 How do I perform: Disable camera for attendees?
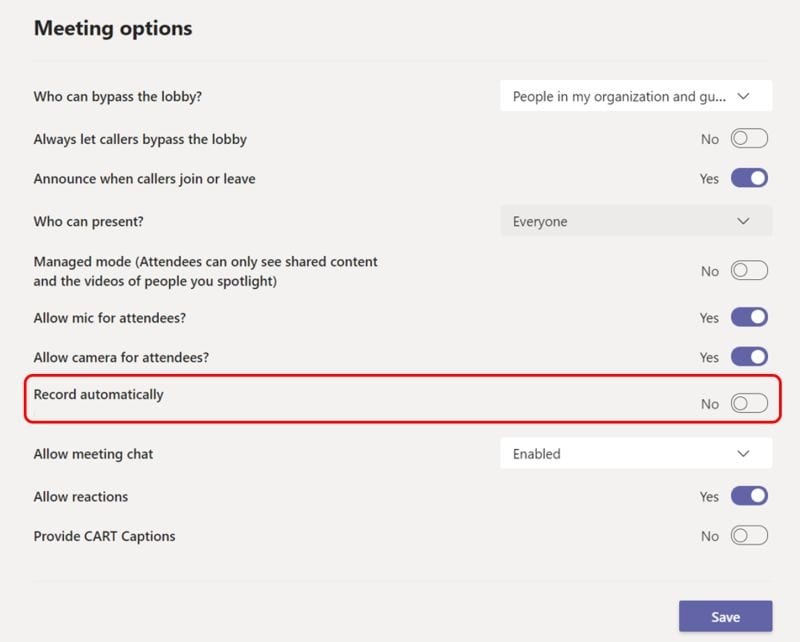click(x=748, y=357)
